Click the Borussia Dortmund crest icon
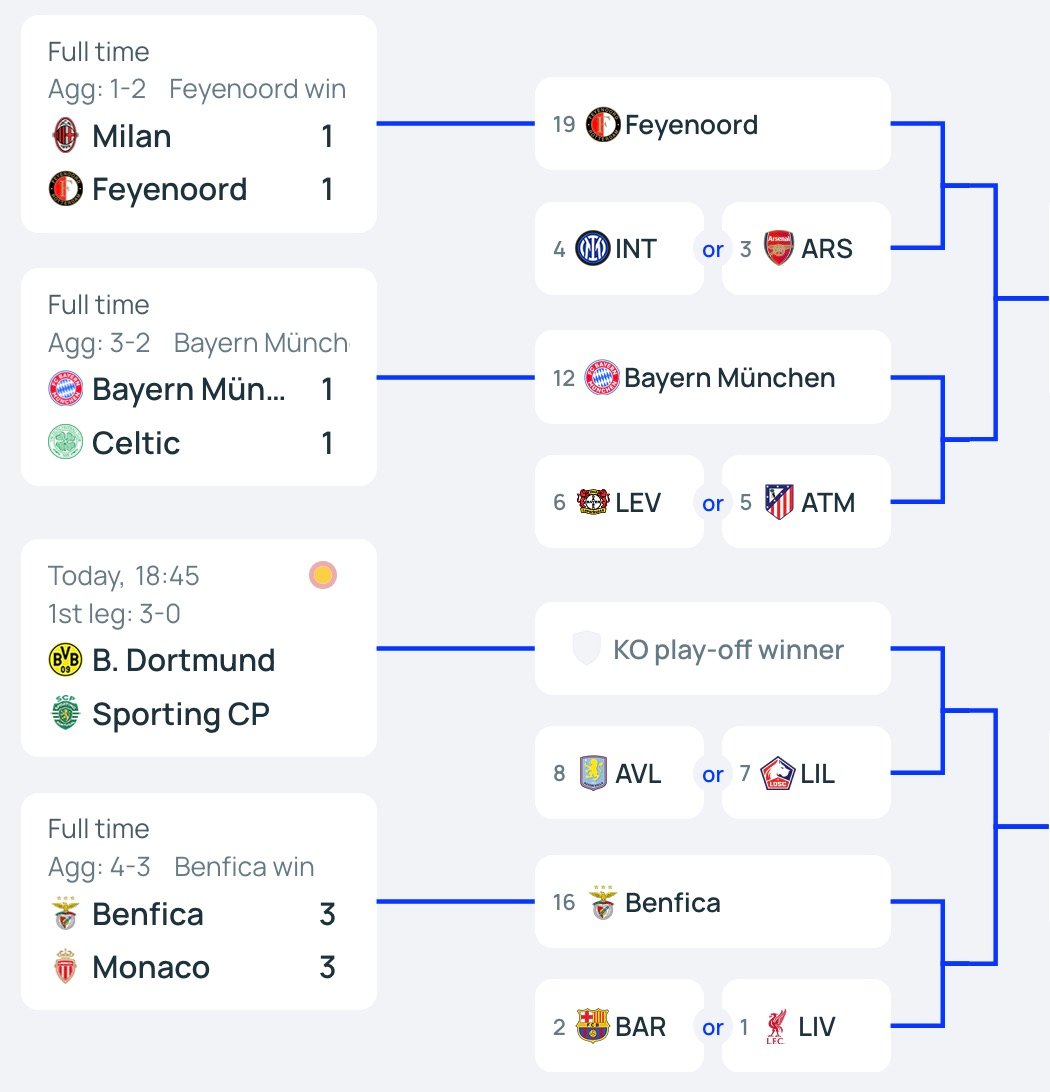Viewport: 1050px width, 1092px height. point(66,660)
